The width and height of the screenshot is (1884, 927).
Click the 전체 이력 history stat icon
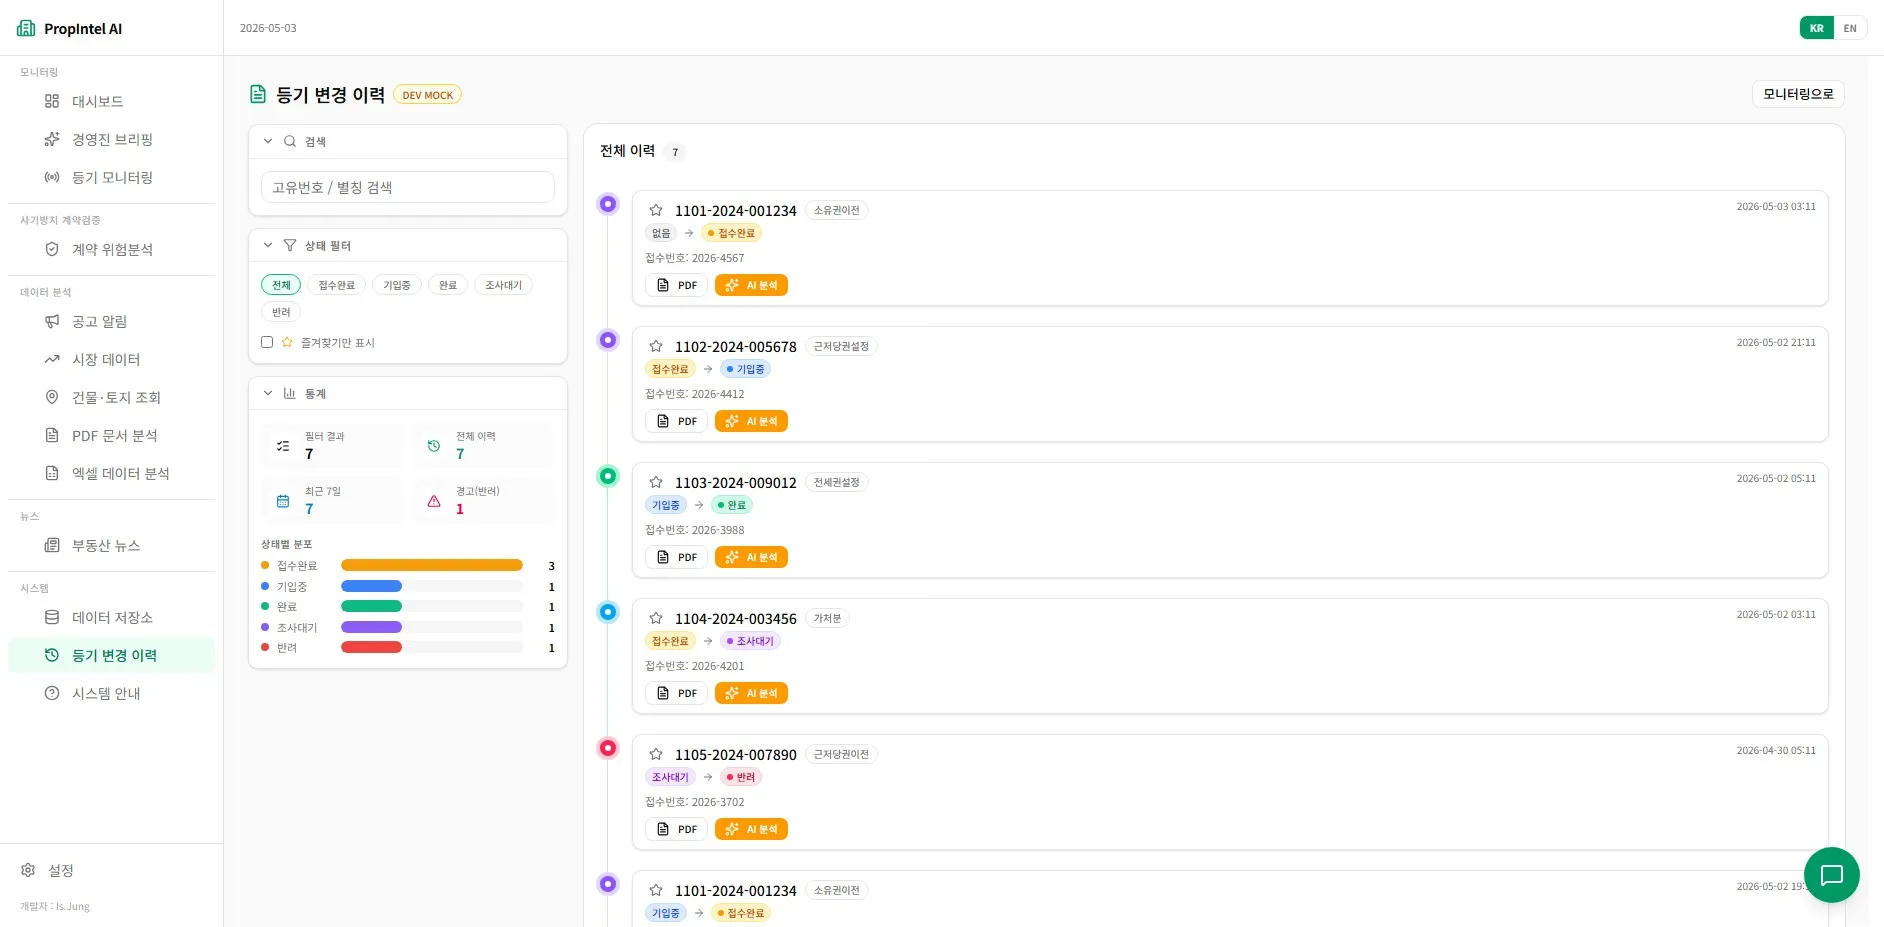434,446
